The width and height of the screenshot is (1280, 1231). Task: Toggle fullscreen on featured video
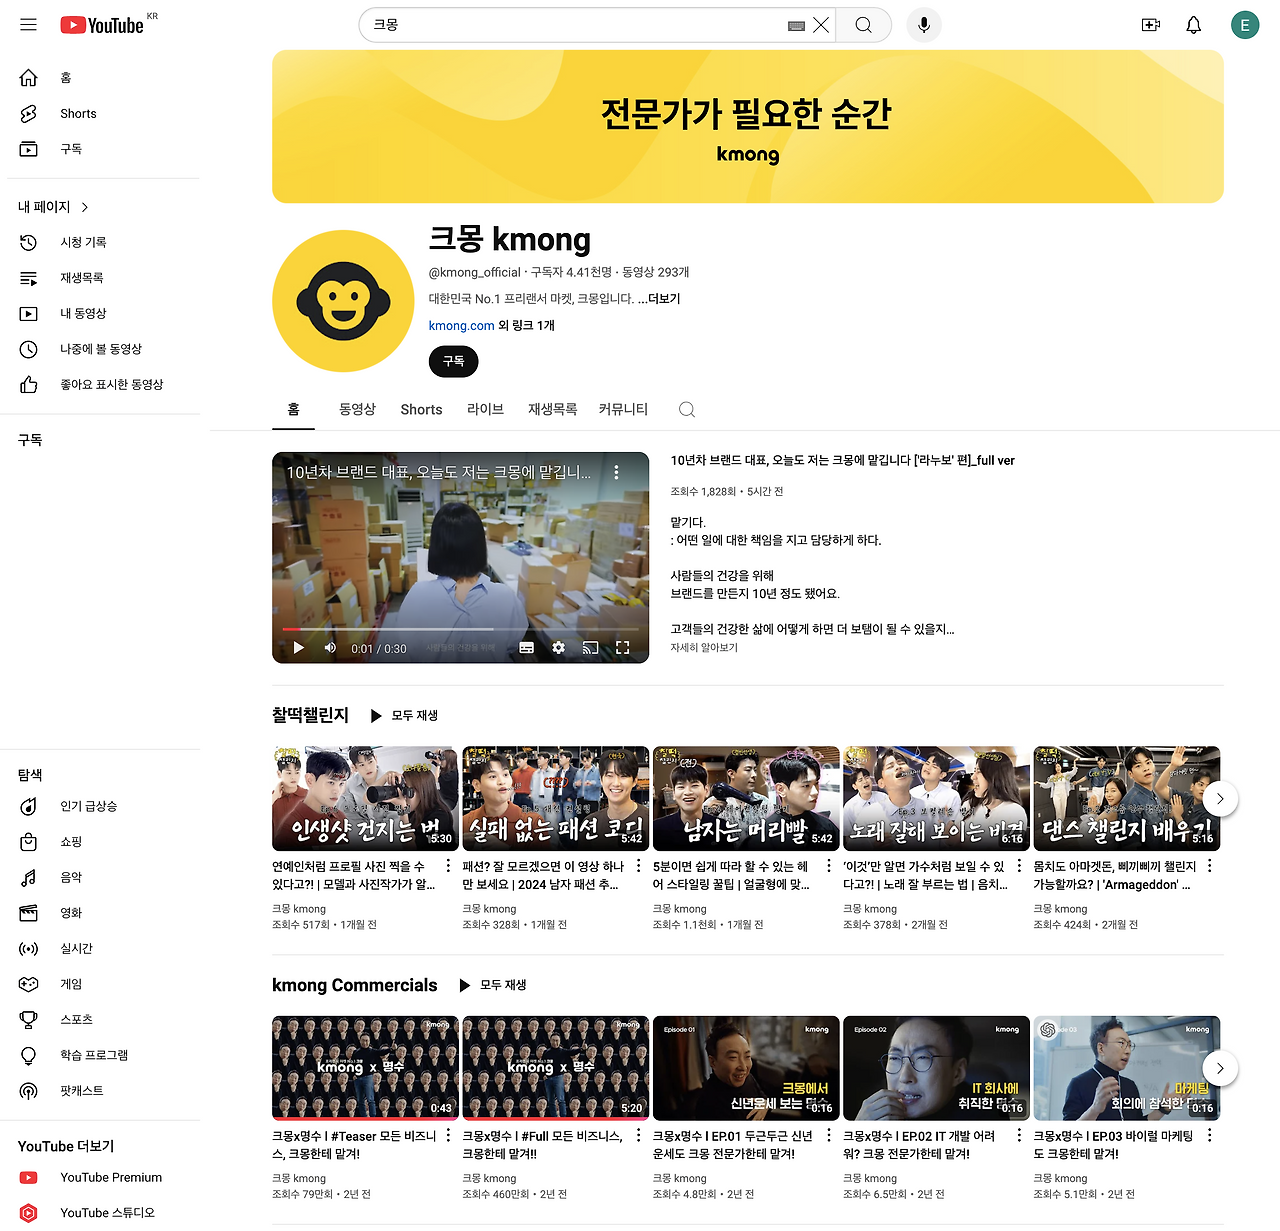pos(623,648)
